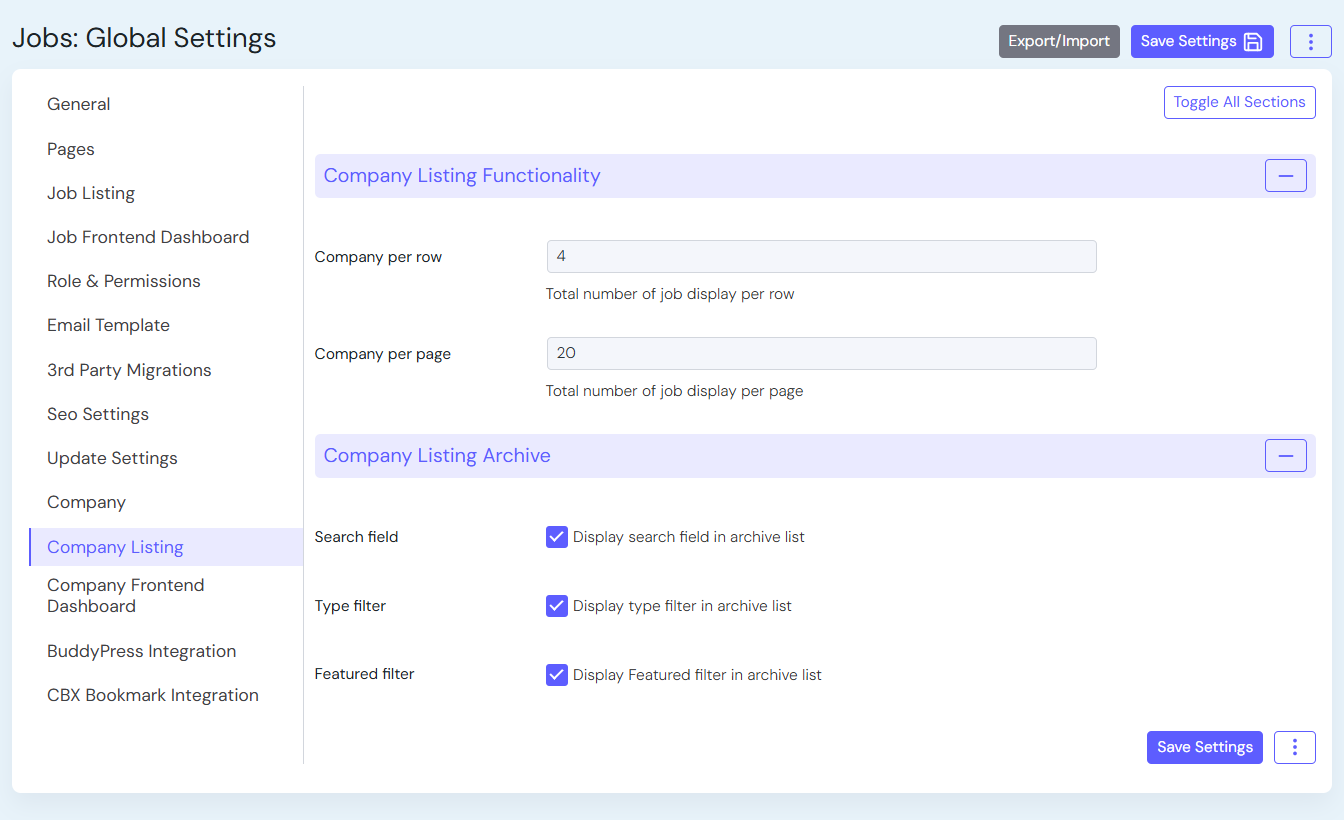
Task: Collapse the Company Listing Archive section
Action: pyautogui.click(x=1285, y=456)
